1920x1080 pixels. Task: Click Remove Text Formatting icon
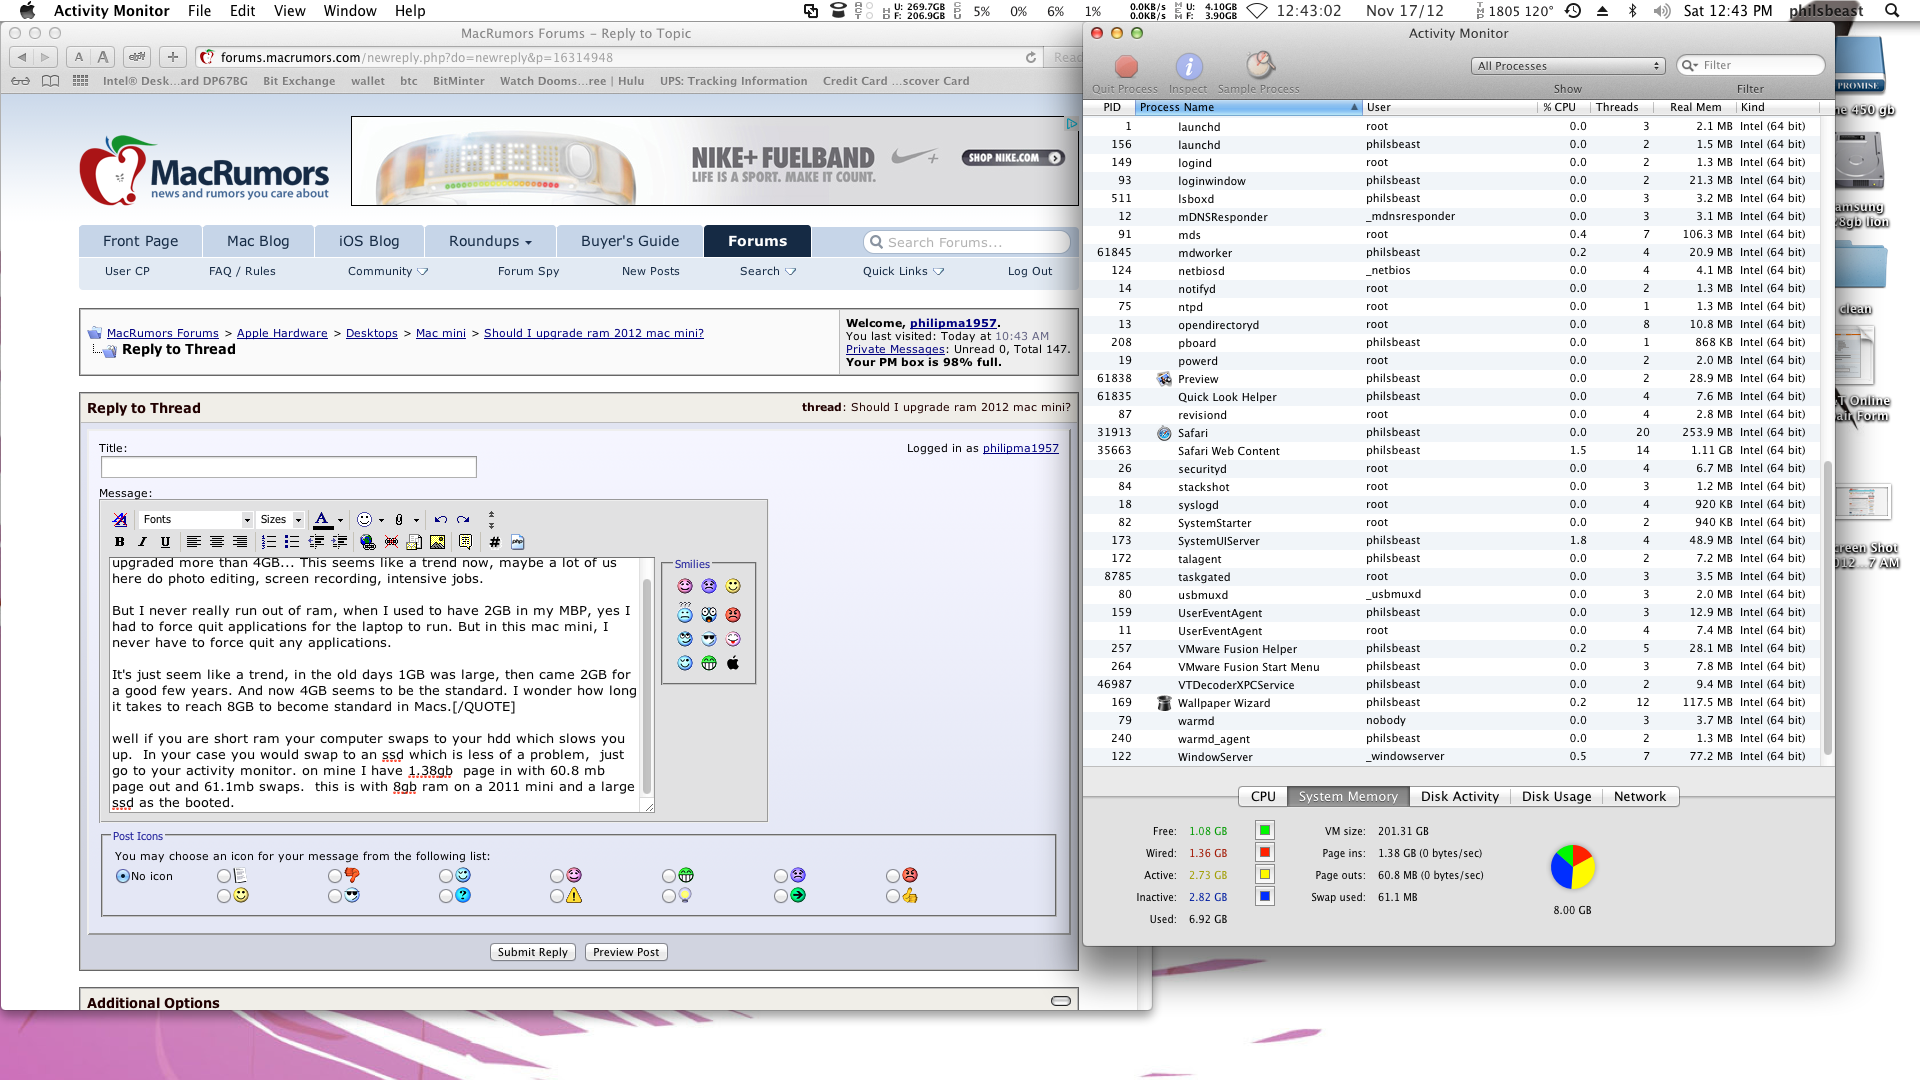(x=120, y=520)
